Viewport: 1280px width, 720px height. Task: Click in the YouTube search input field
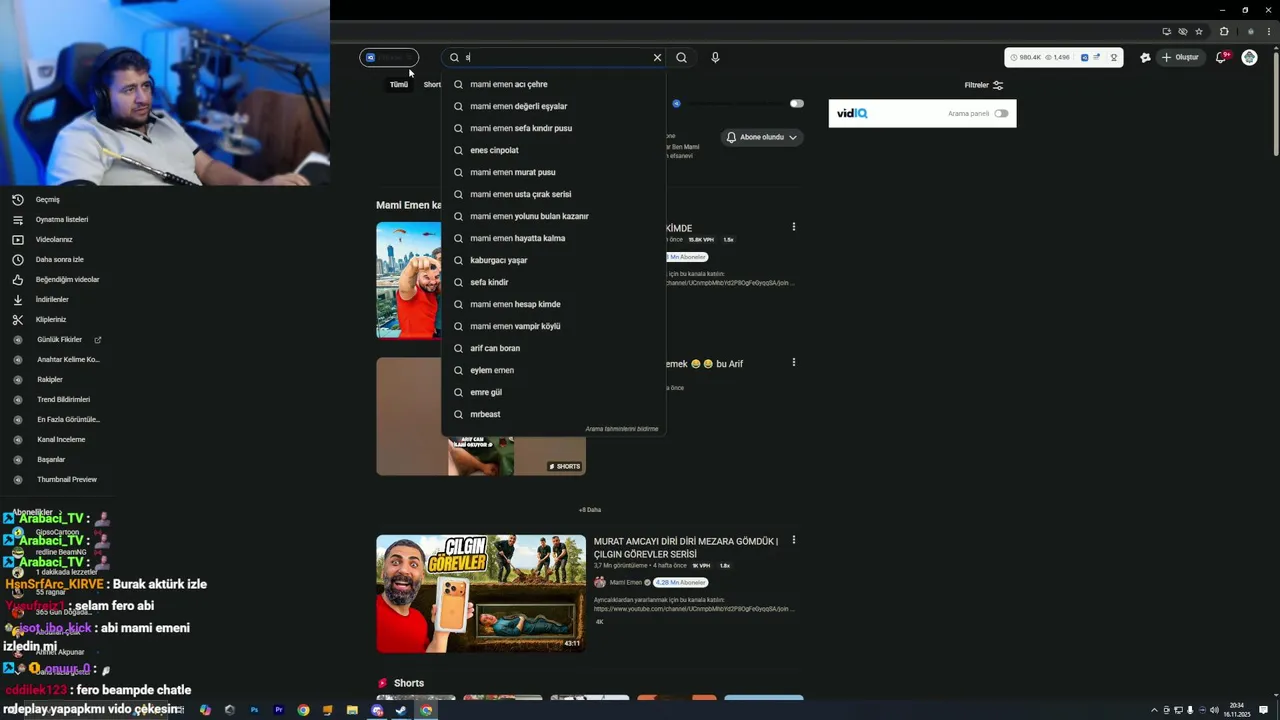[x=555, y=58]
